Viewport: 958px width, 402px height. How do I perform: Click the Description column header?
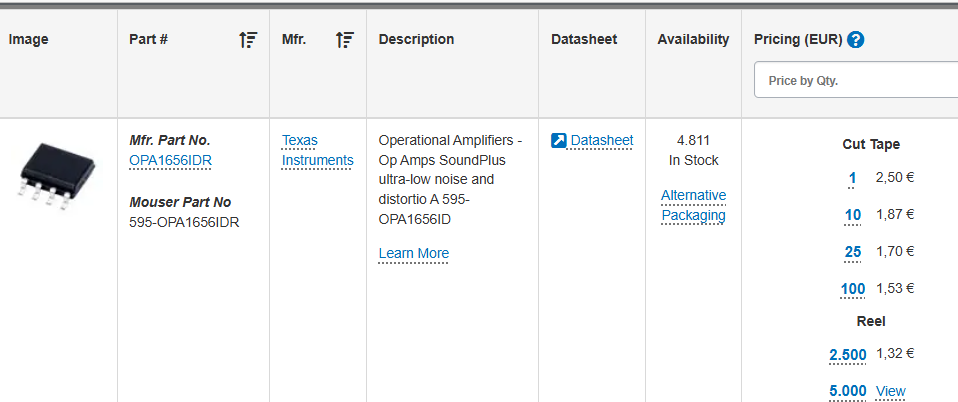pos(416,40)
